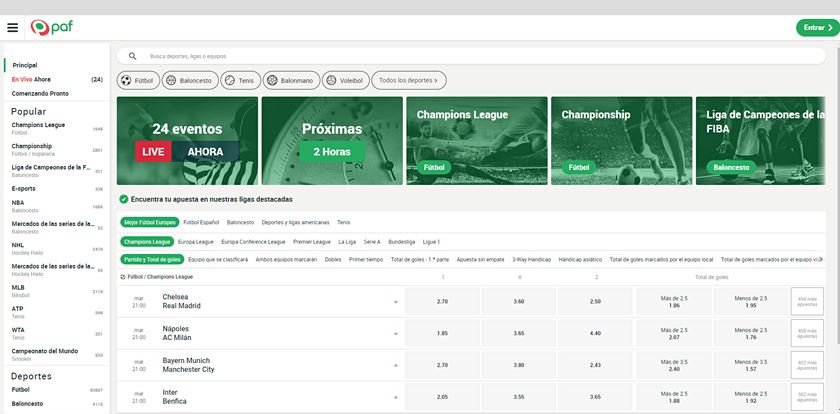
Task: Open the Championship banner
Action: click(x=621, y=141)
